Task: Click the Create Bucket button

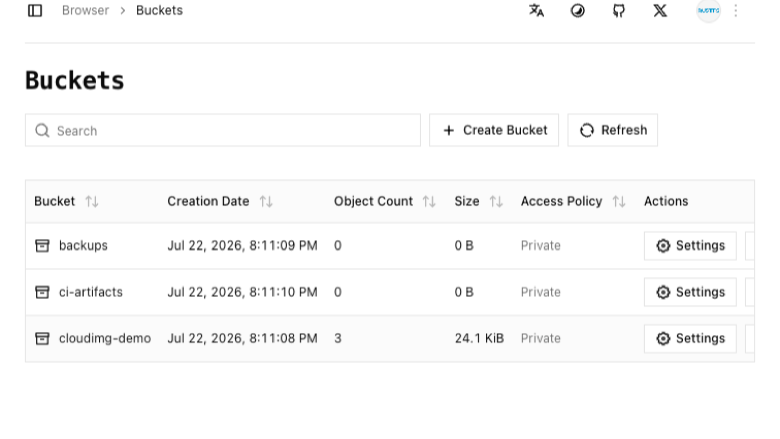Action: tap(494, 130)
